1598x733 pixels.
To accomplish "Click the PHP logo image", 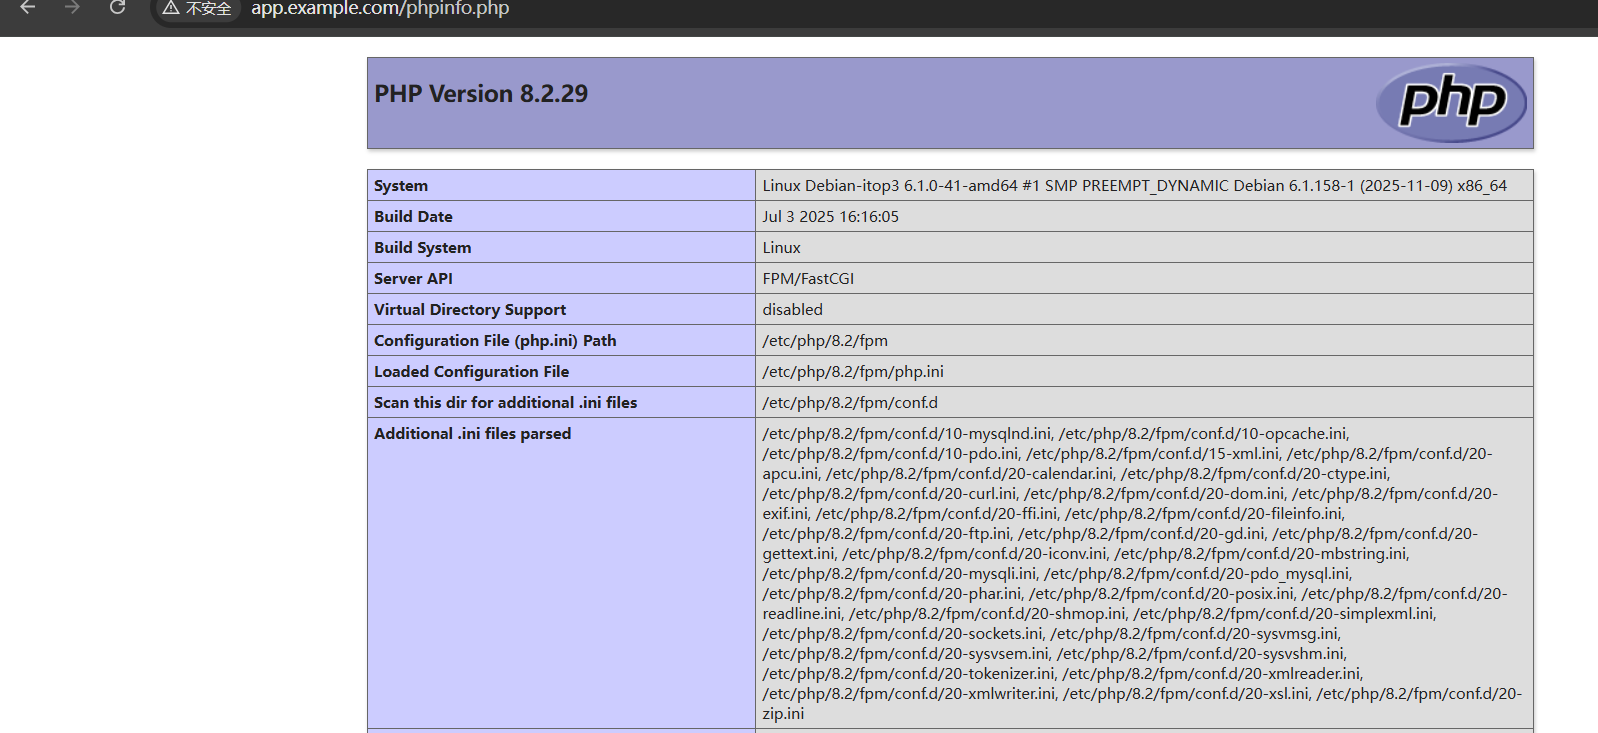I will pyautogui.click(x=1450, y=103).
